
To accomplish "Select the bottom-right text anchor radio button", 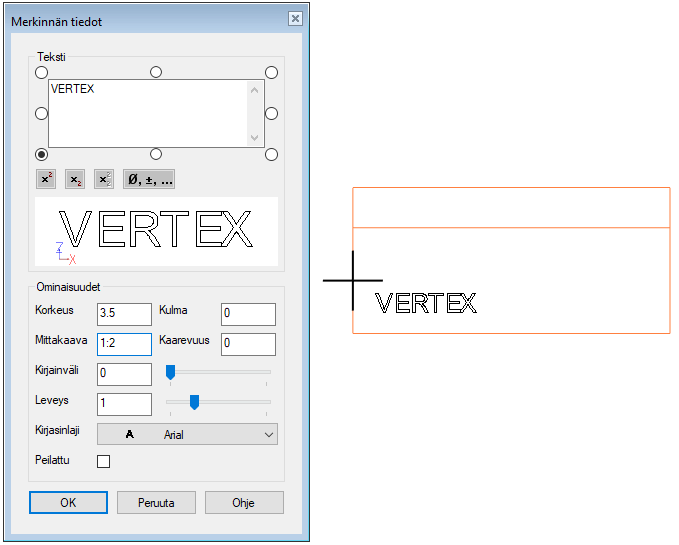I will [271, 154].
